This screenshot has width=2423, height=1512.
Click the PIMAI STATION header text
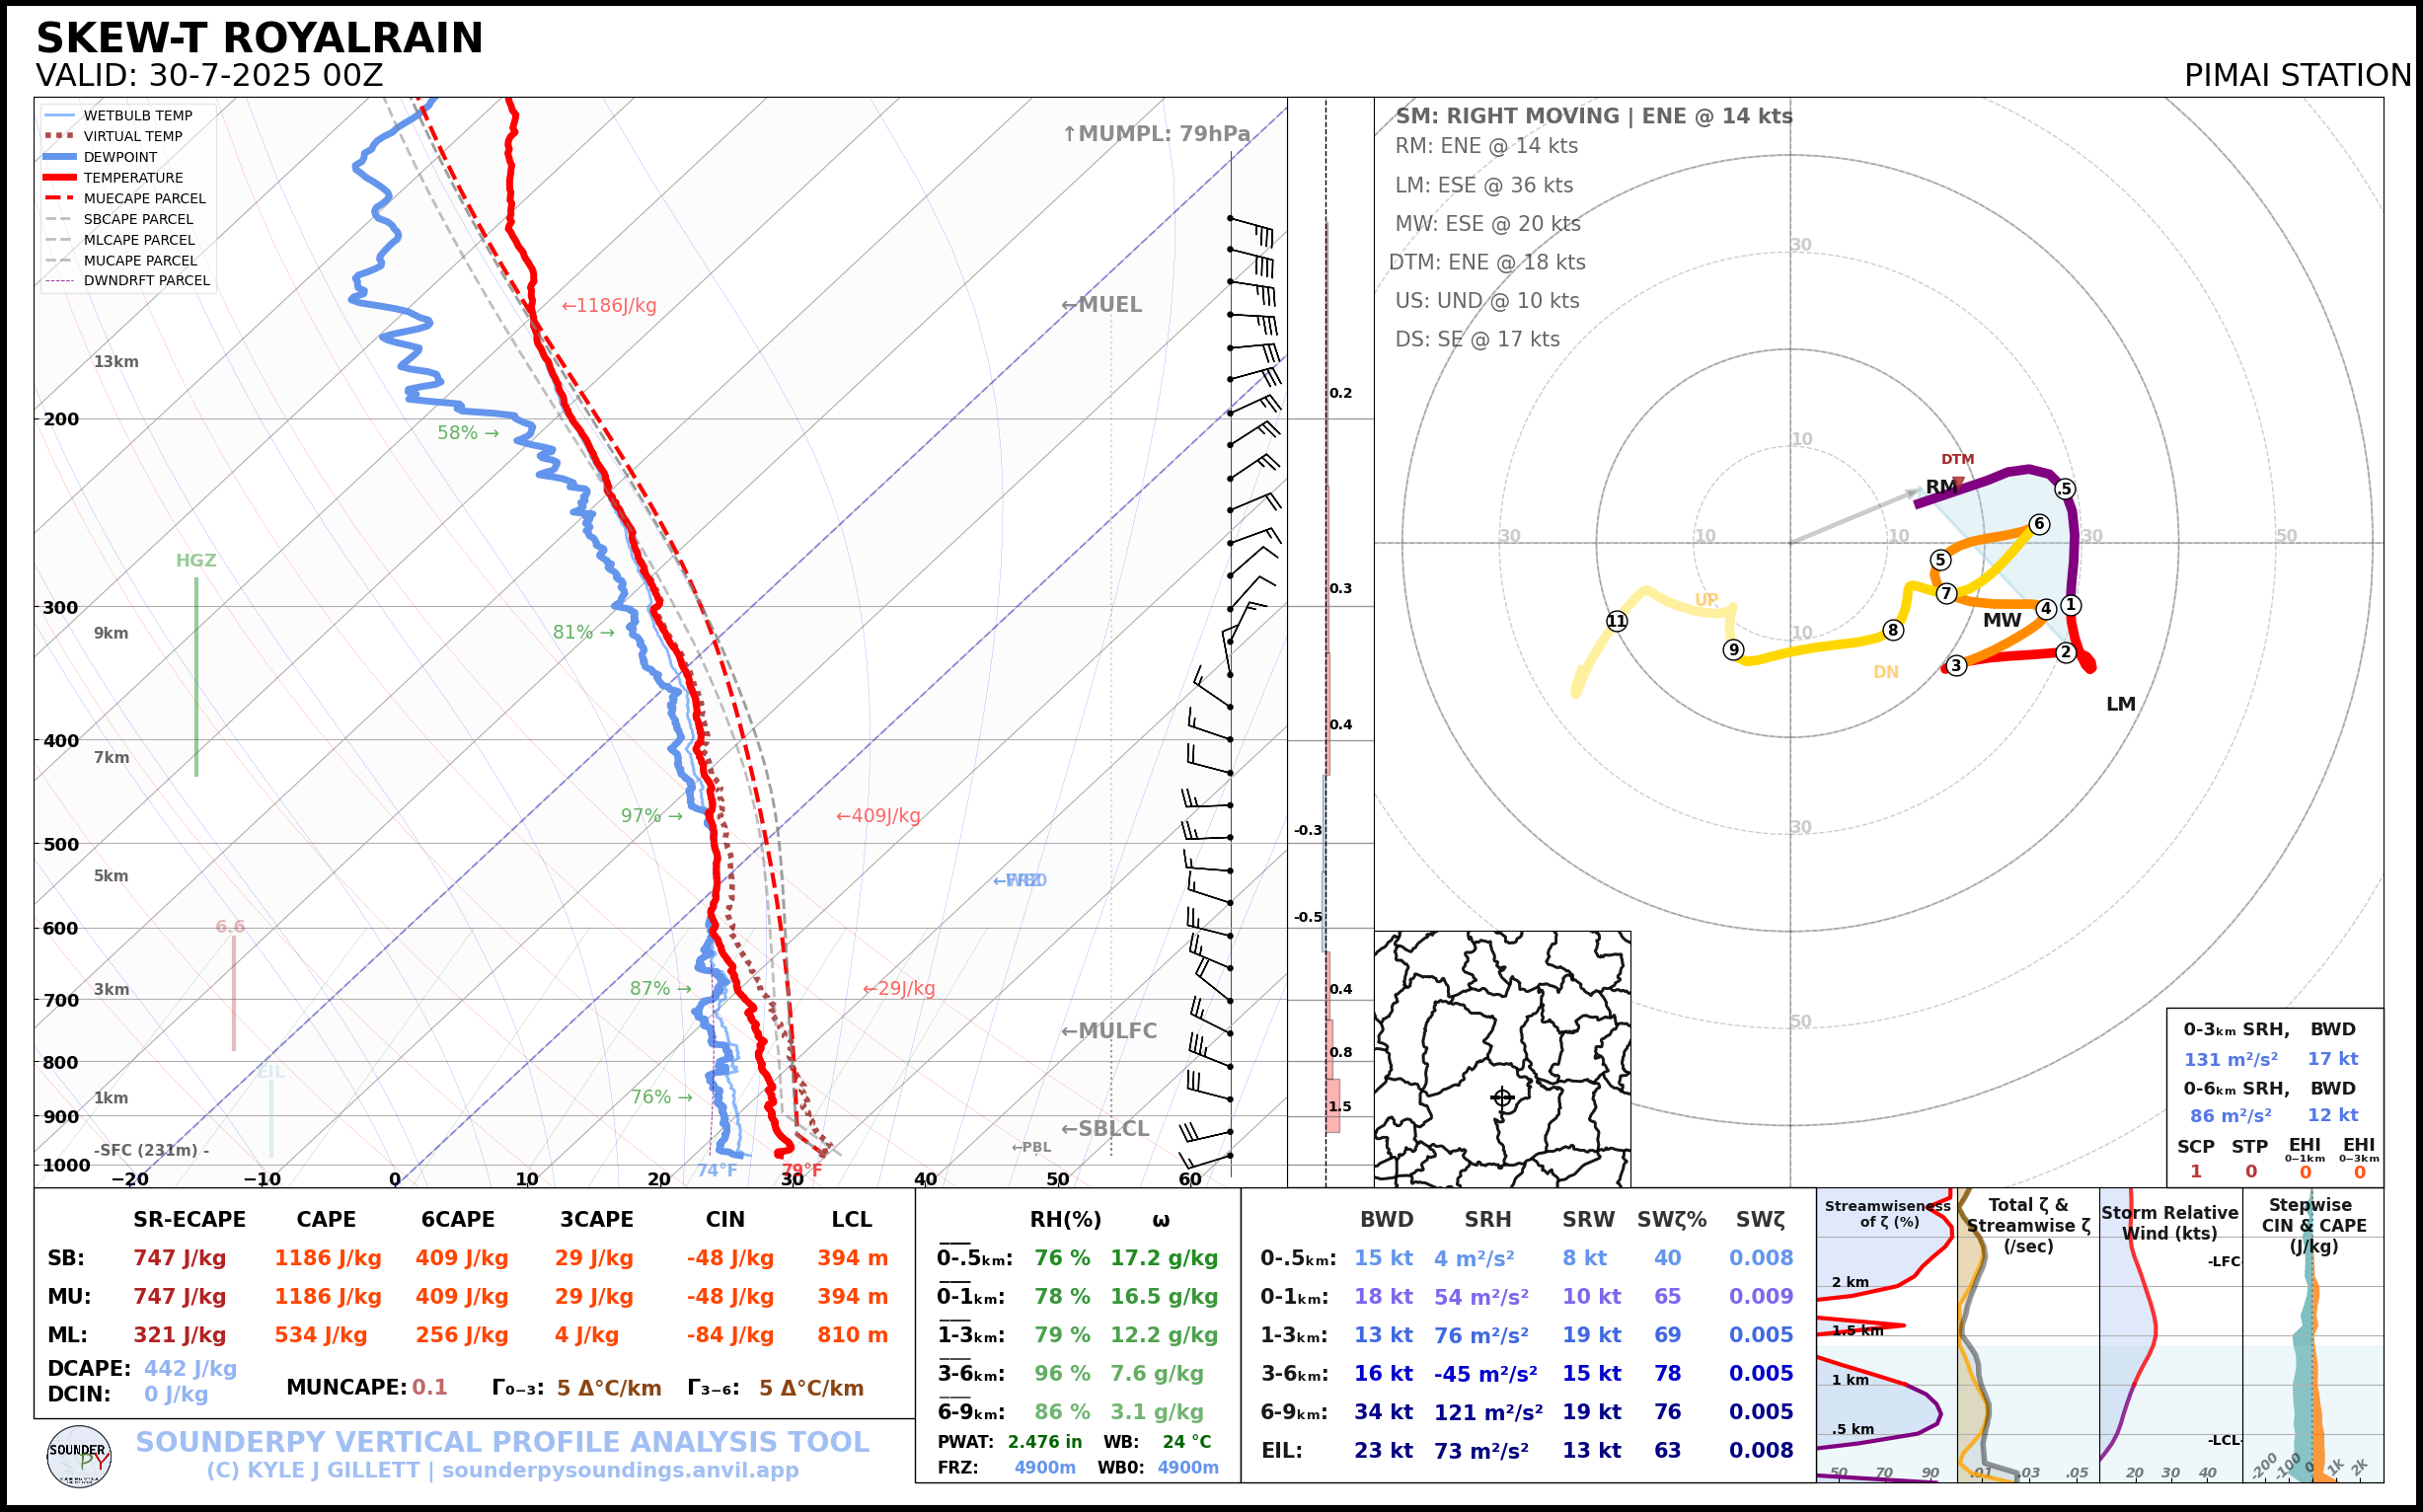[2297, 76]
